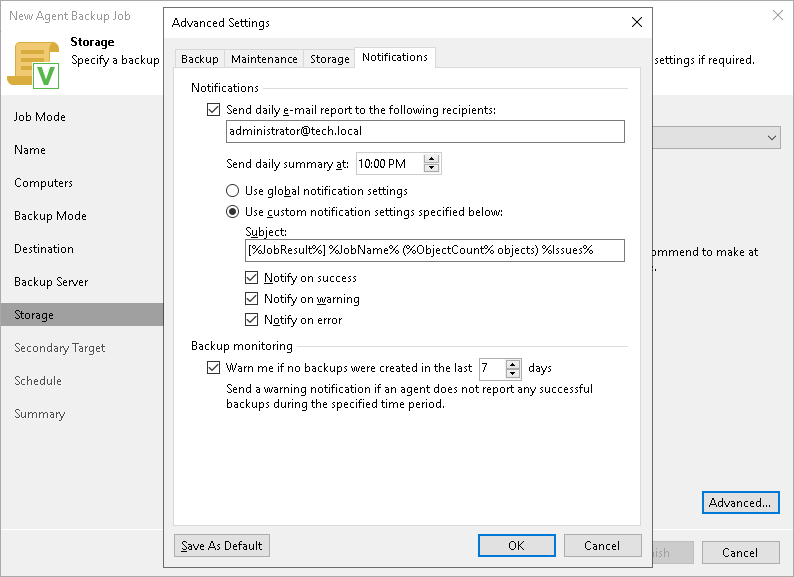Select Use custom notification settings radio

(232, 212)
